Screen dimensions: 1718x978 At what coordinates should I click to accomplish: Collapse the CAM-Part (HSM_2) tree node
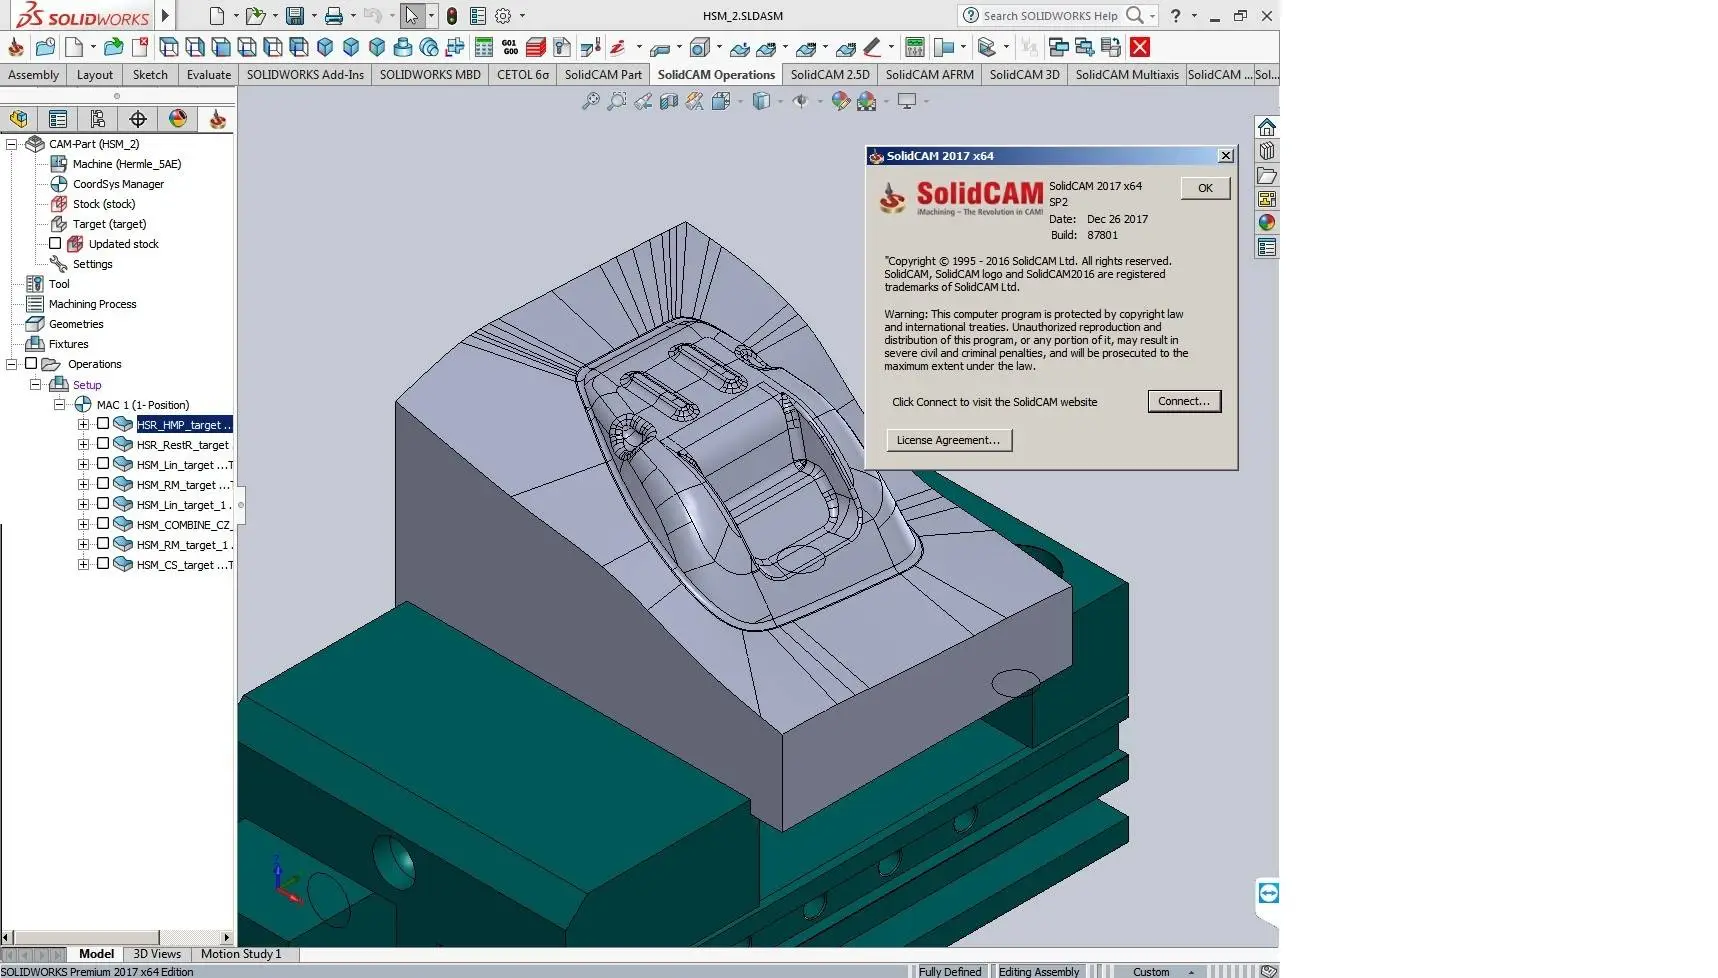click(x=12, y=144)
